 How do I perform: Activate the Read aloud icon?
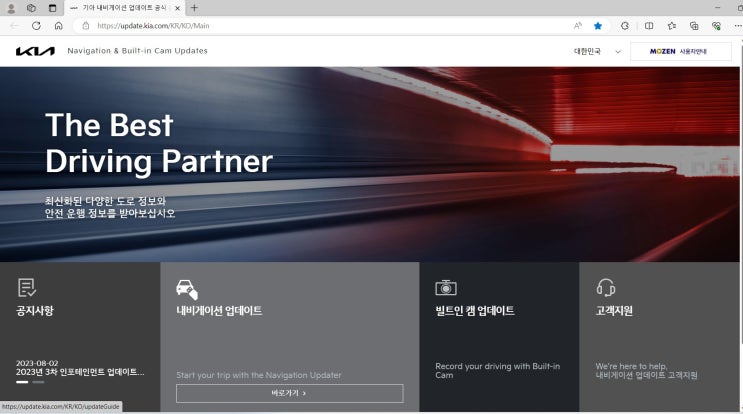(578, 26)
